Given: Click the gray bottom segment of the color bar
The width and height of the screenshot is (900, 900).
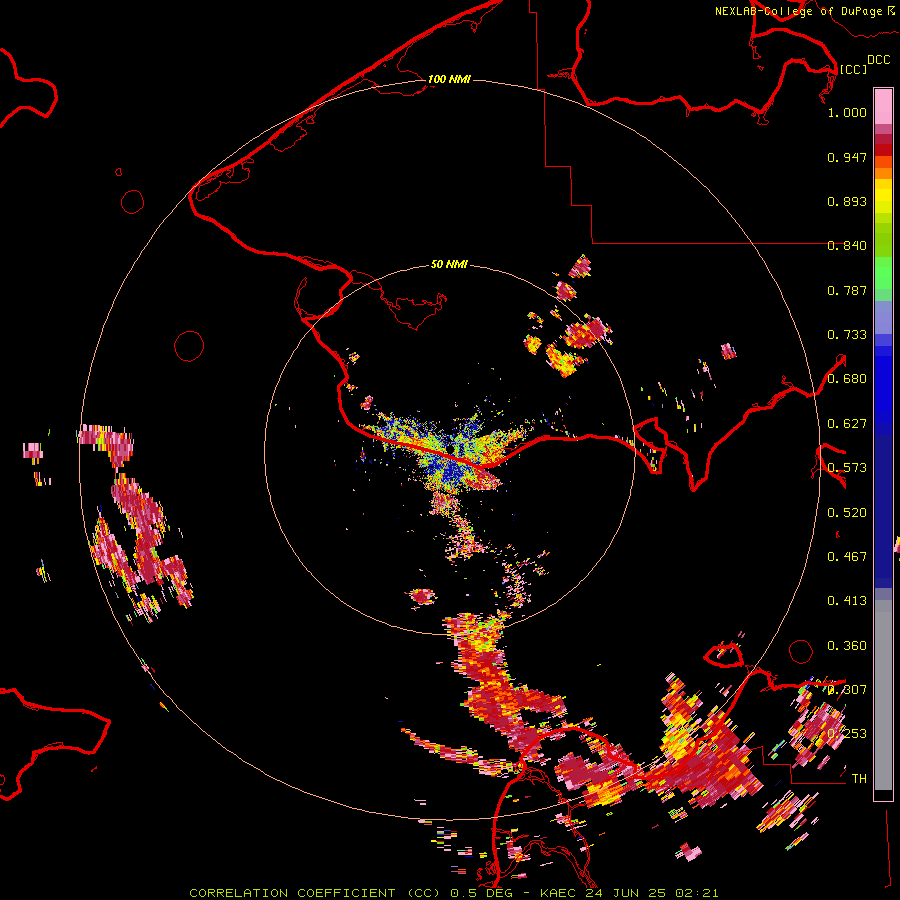Looking at the screenshot, I should 883,695.
